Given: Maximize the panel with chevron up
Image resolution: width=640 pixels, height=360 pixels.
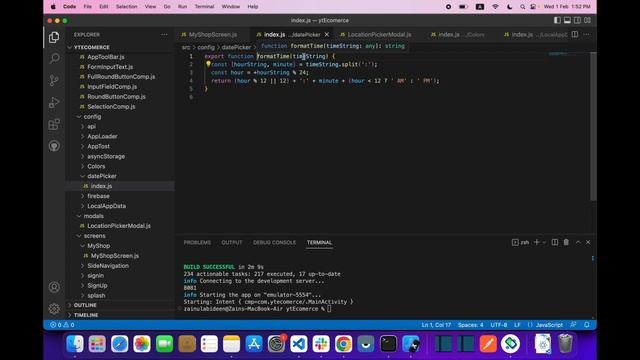Looking at the screenshot, I should 578,242.
